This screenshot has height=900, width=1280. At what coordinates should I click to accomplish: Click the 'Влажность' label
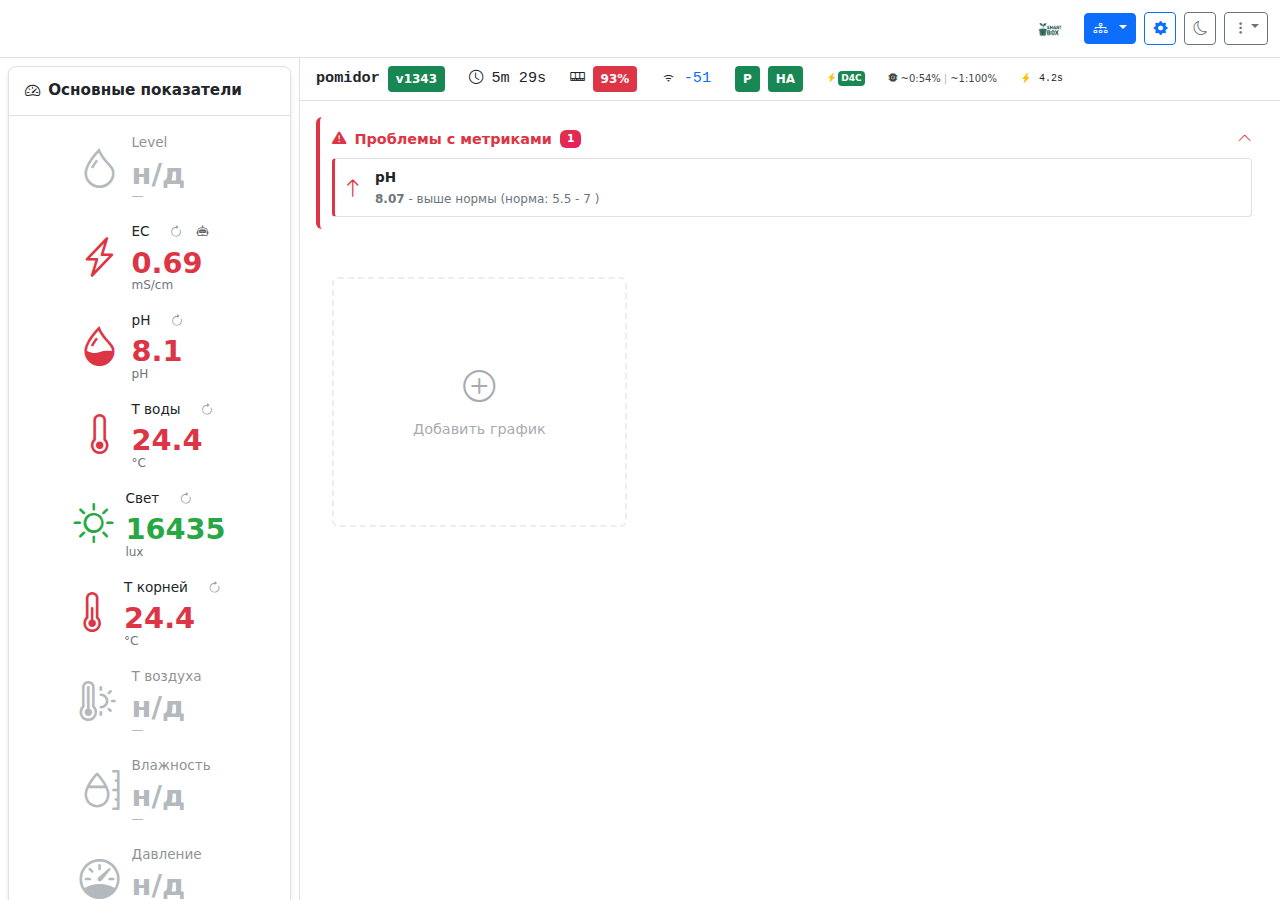pyautogui.click(x=171, y=765)
